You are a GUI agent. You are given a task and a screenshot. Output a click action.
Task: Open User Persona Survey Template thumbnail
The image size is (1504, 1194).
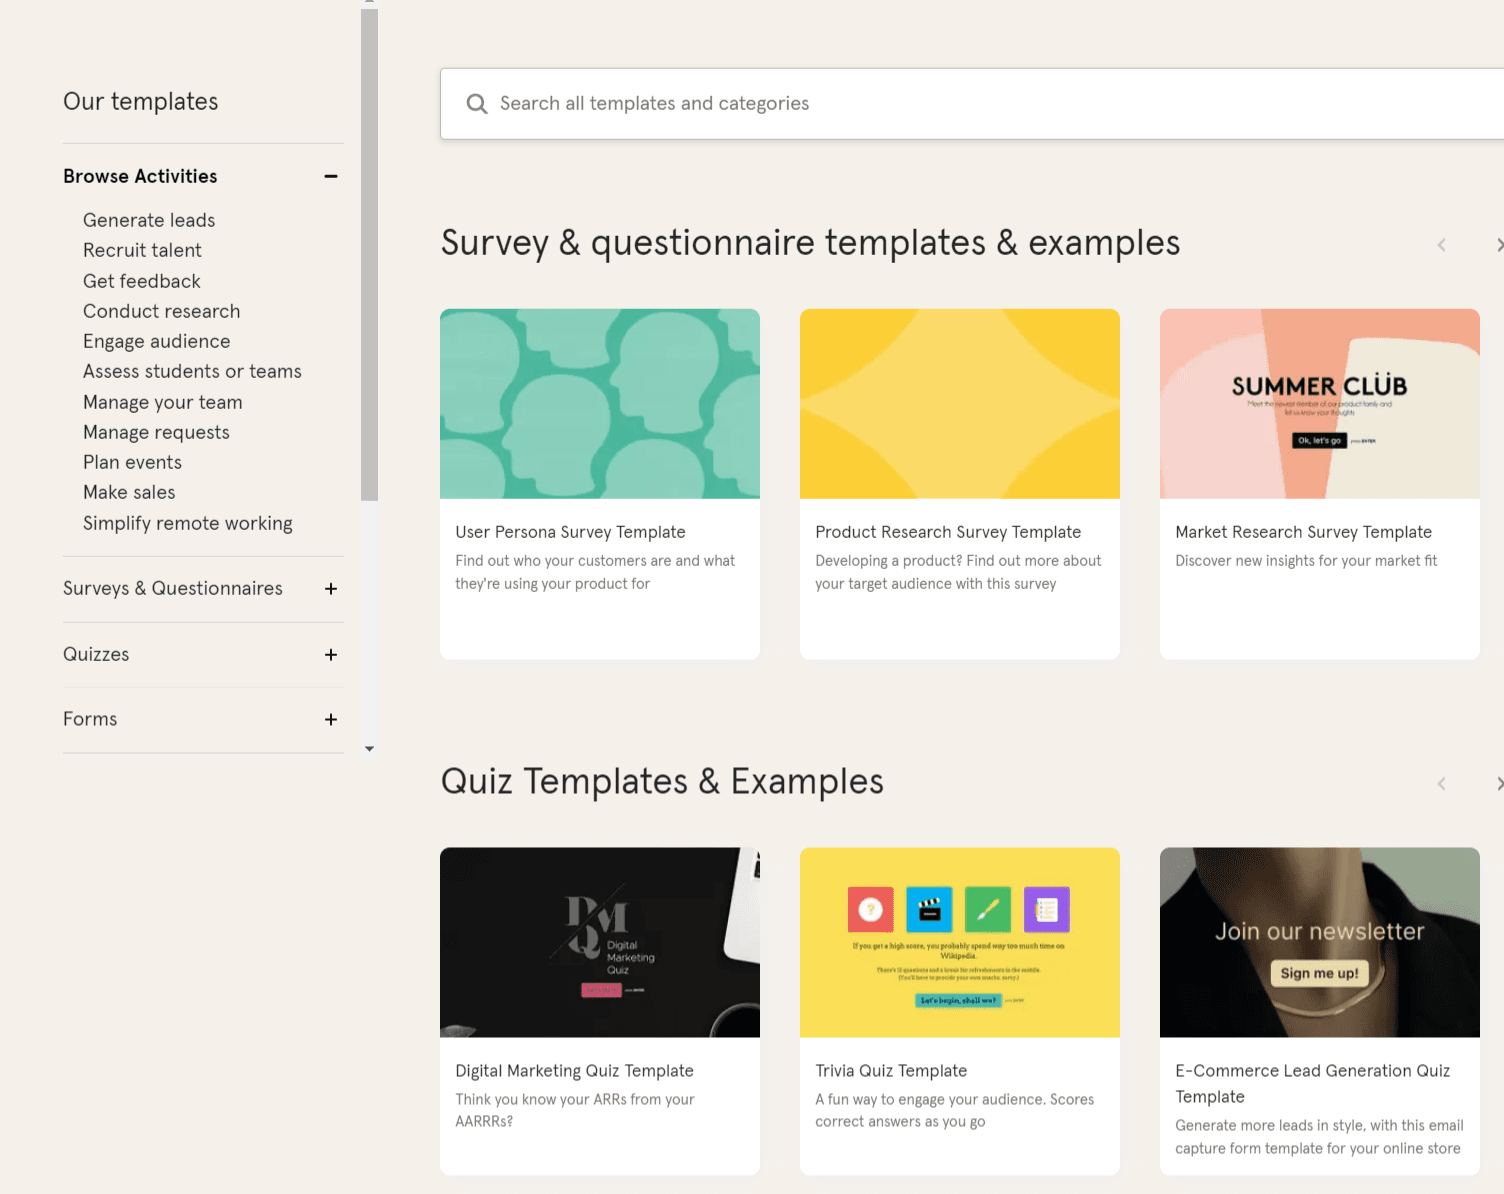pos(600,404)
